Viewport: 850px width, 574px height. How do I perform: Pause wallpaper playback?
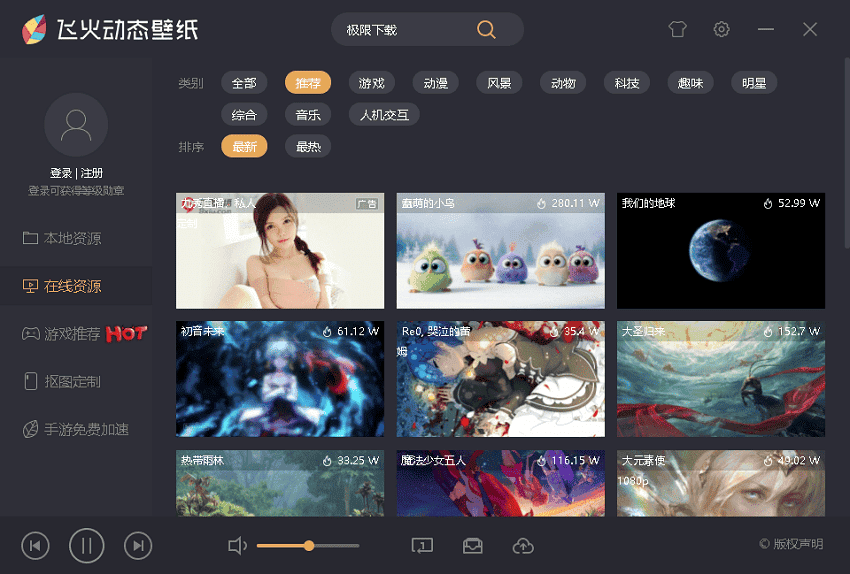point(86,546)
